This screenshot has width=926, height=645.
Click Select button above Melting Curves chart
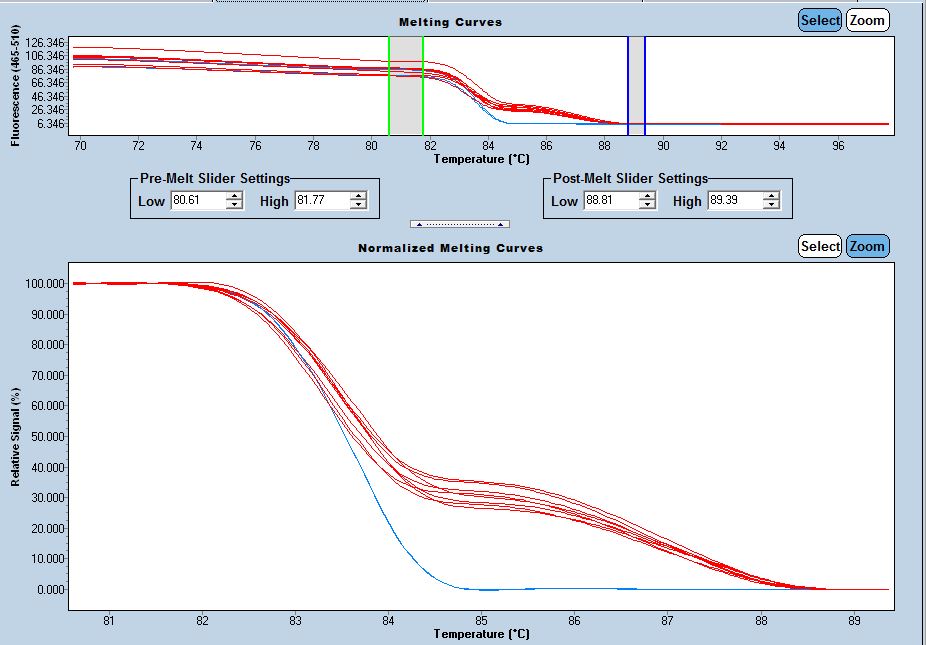pos(820,20)
